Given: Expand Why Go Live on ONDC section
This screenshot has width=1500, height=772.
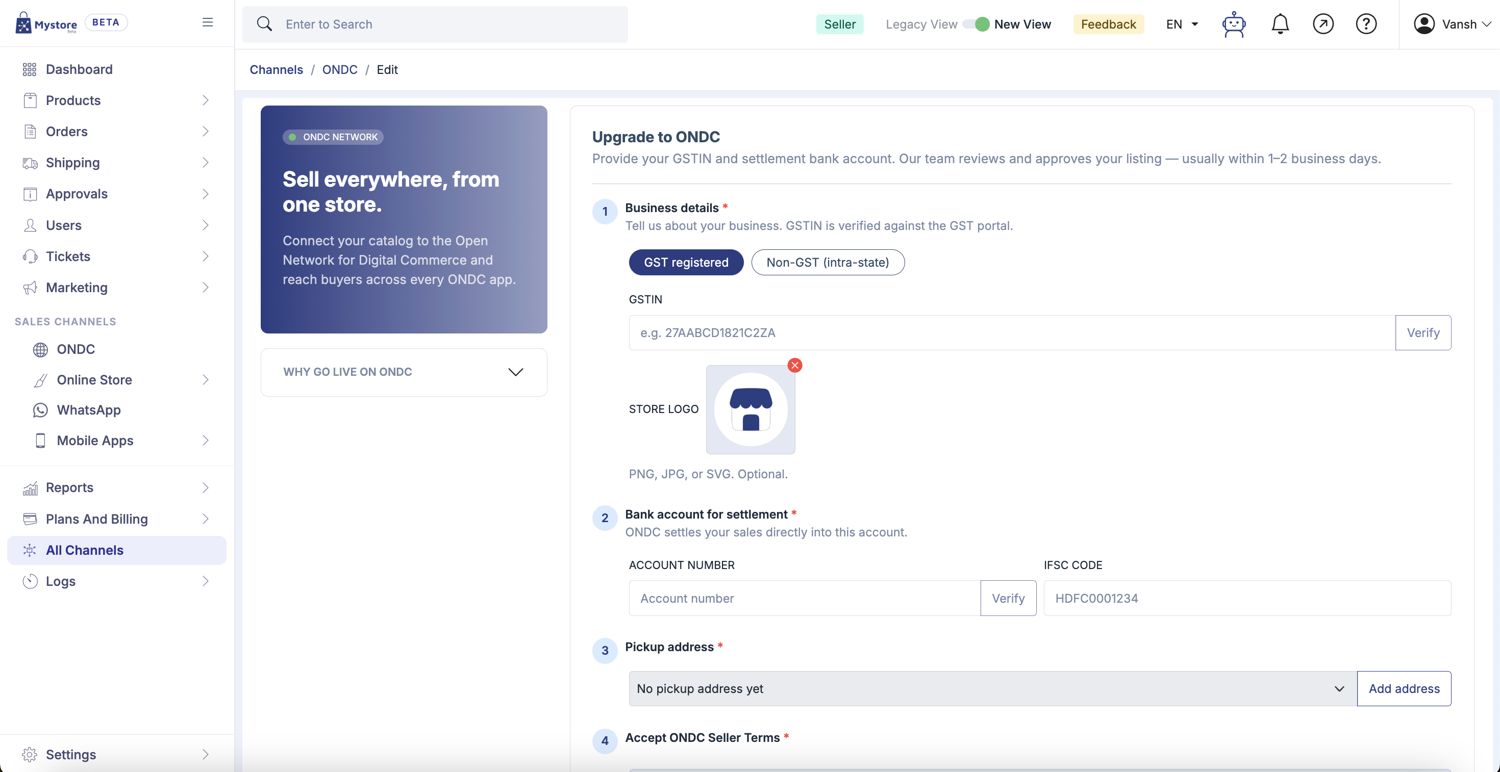Looking at the screenshot, I should (404, 372).
